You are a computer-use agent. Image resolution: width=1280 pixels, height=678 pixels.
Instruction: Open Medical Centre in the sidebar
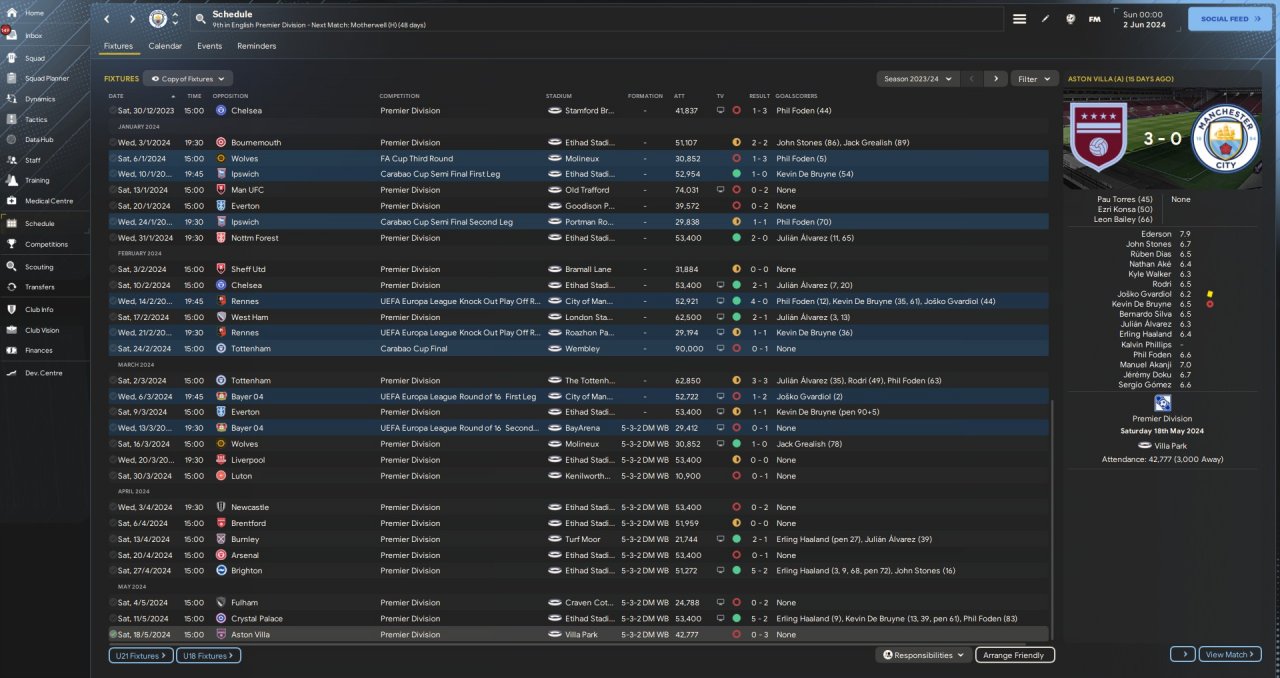[48, 201]
